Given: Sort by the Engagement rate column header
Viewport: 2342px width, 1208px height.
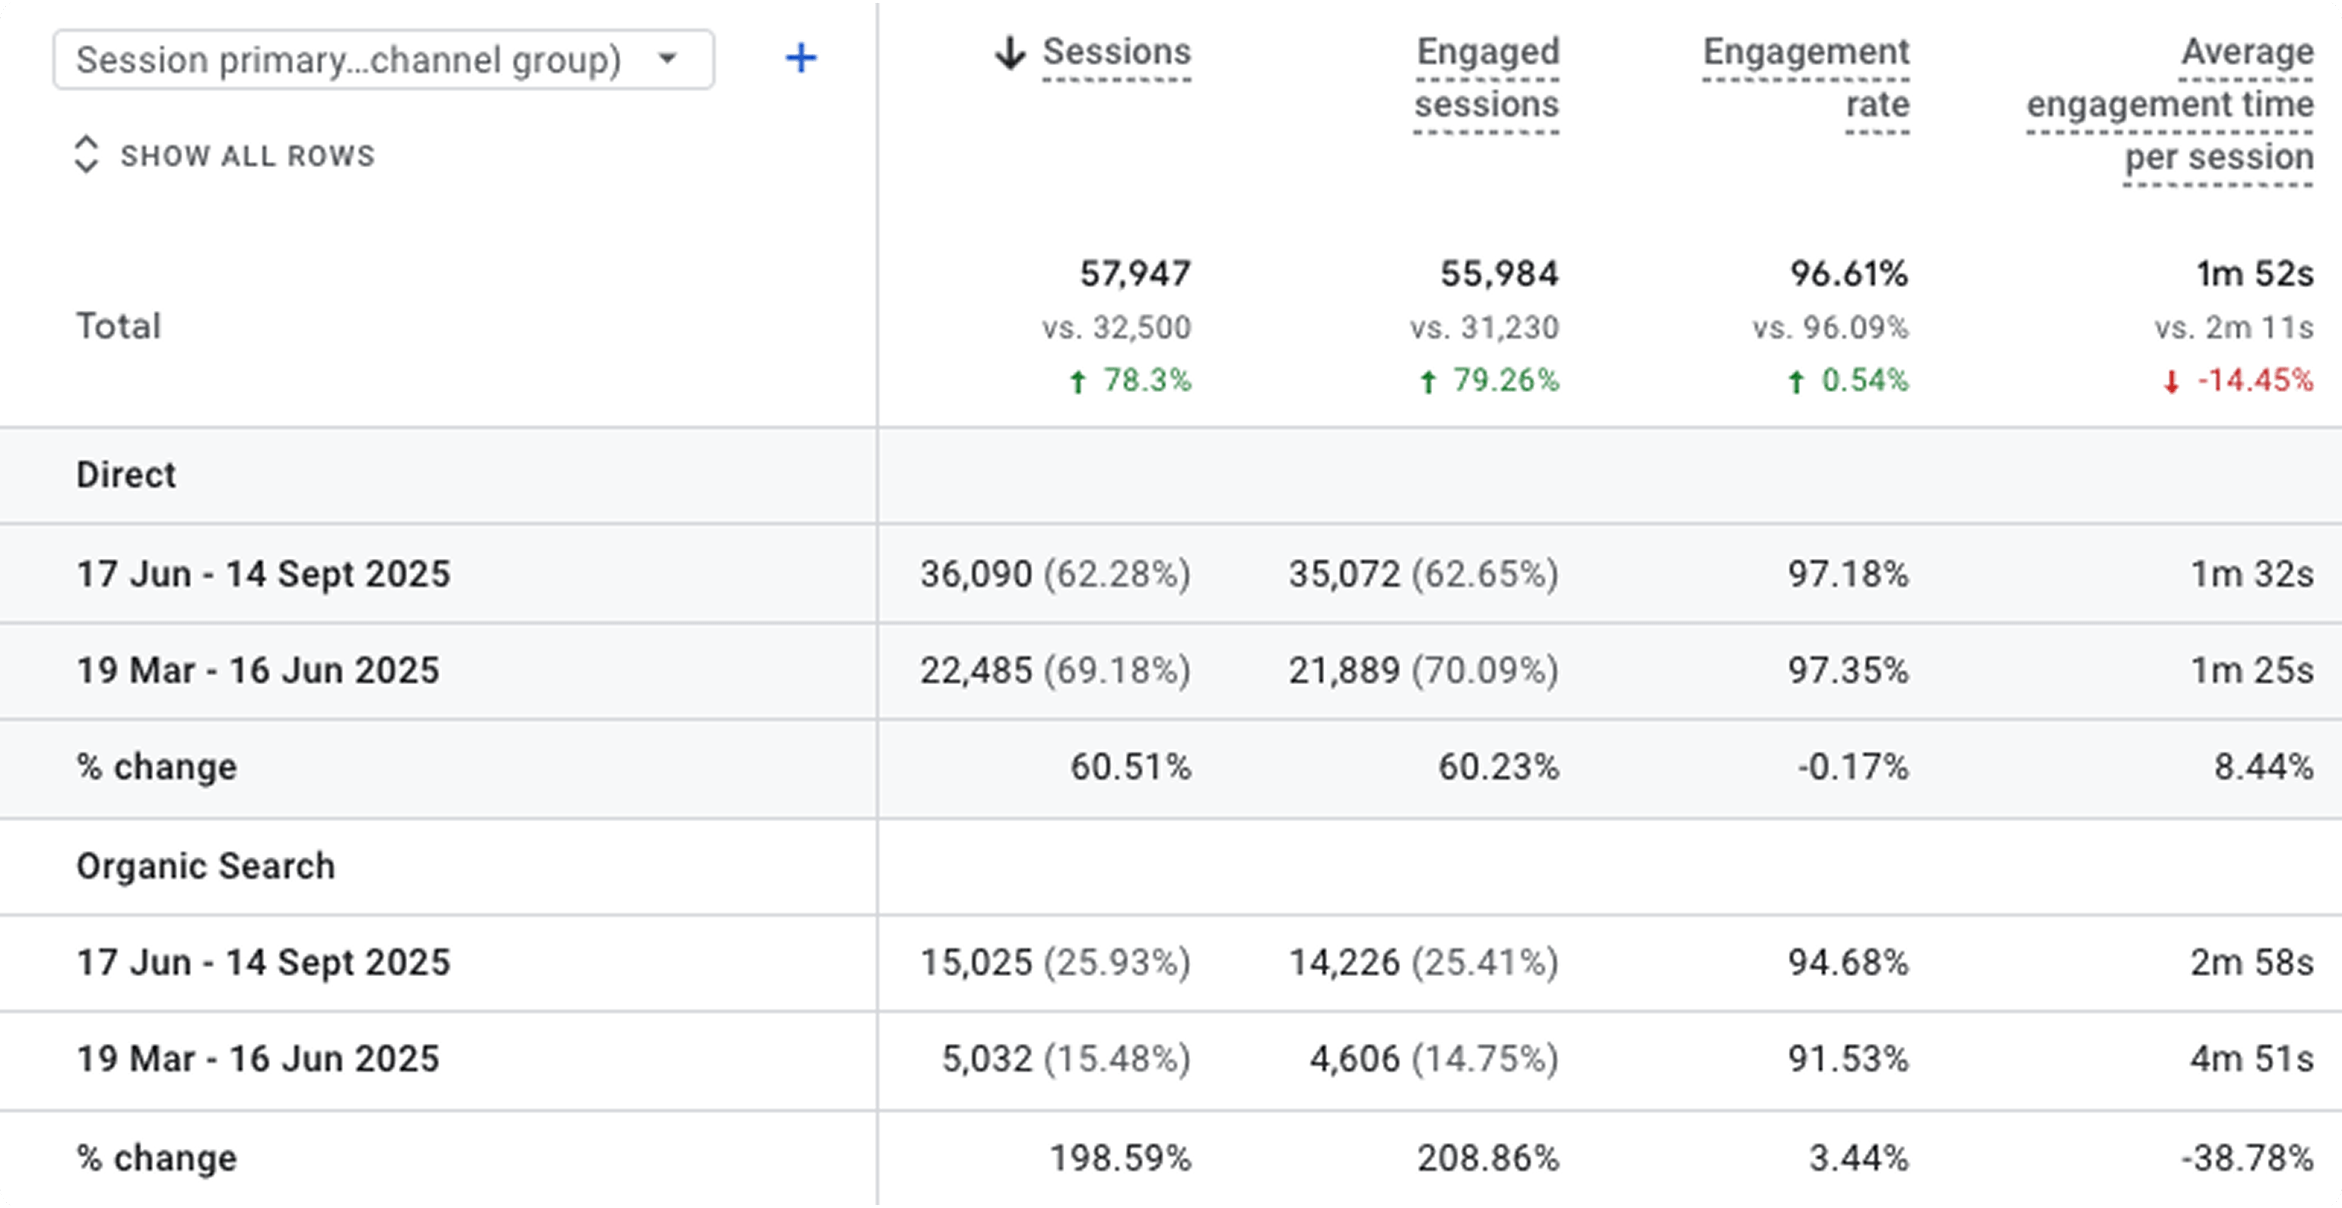Looking at the screenshot, I should pos(1806,78).
